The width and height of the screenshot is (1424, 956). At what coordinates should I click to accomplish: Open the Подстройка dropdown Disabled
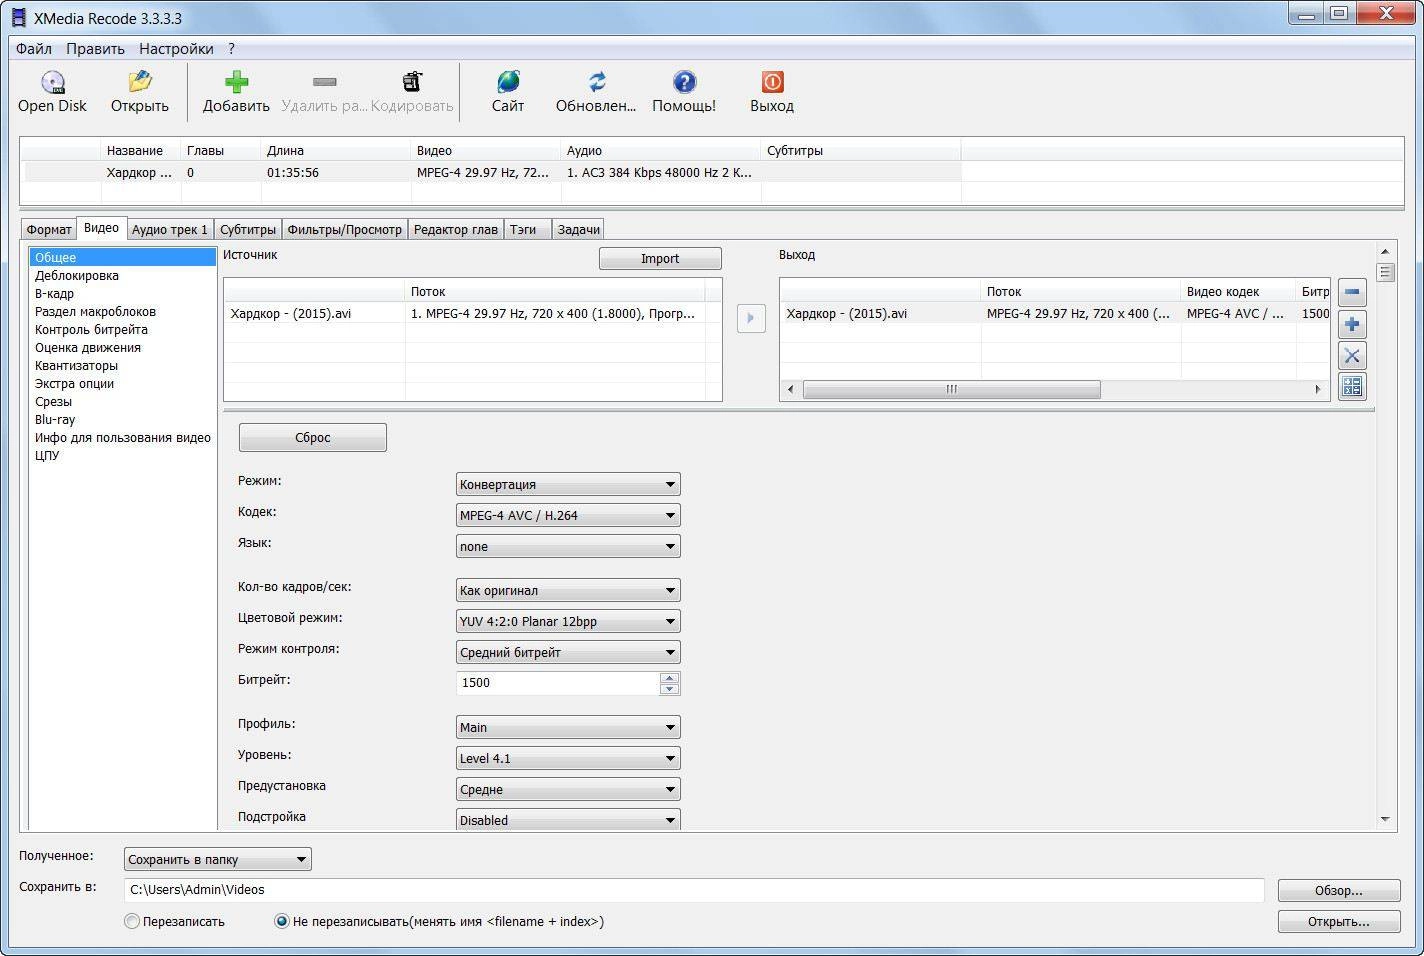point(568,819)
